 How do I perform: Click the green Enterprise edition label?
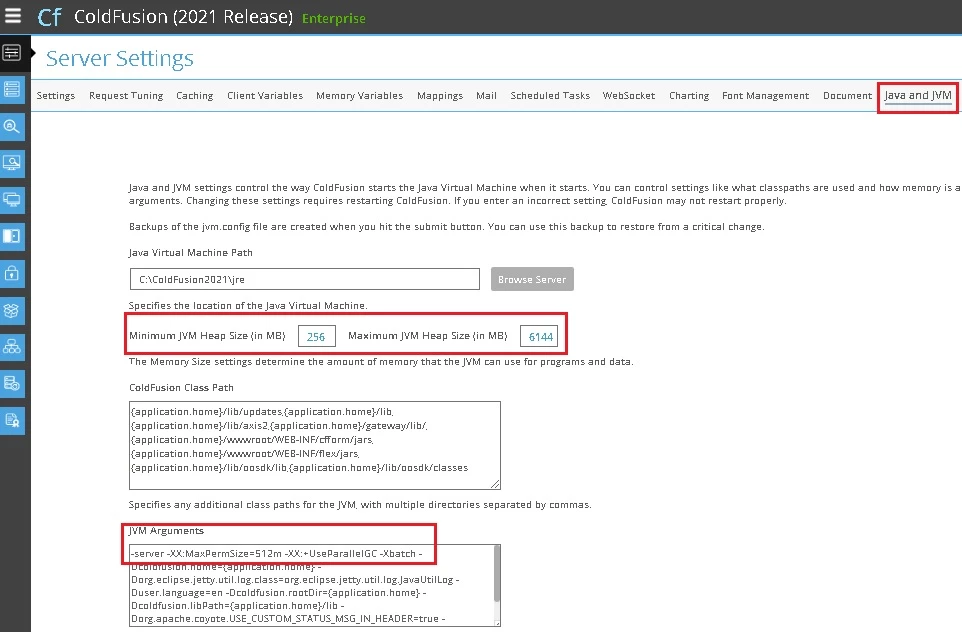click(334, 18)
